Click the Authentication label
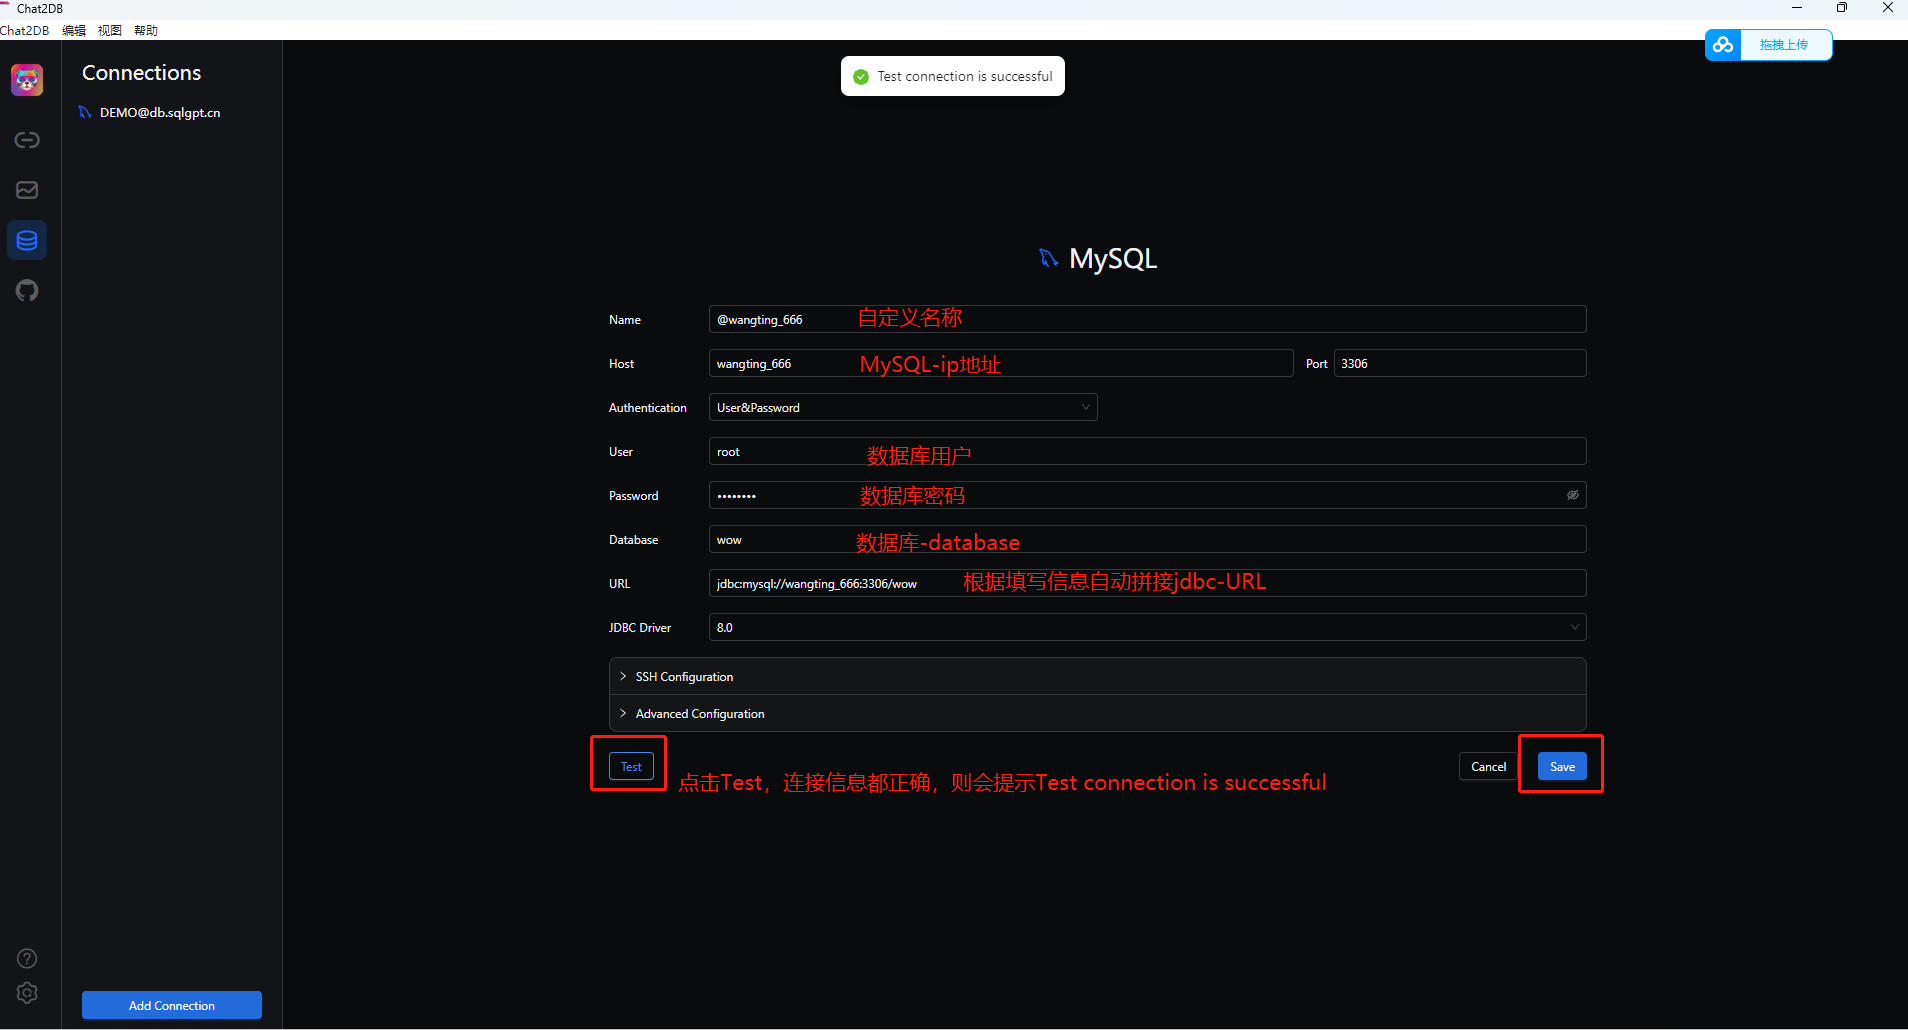The width and height of the screenshot is (1908, 1030). 648,408
